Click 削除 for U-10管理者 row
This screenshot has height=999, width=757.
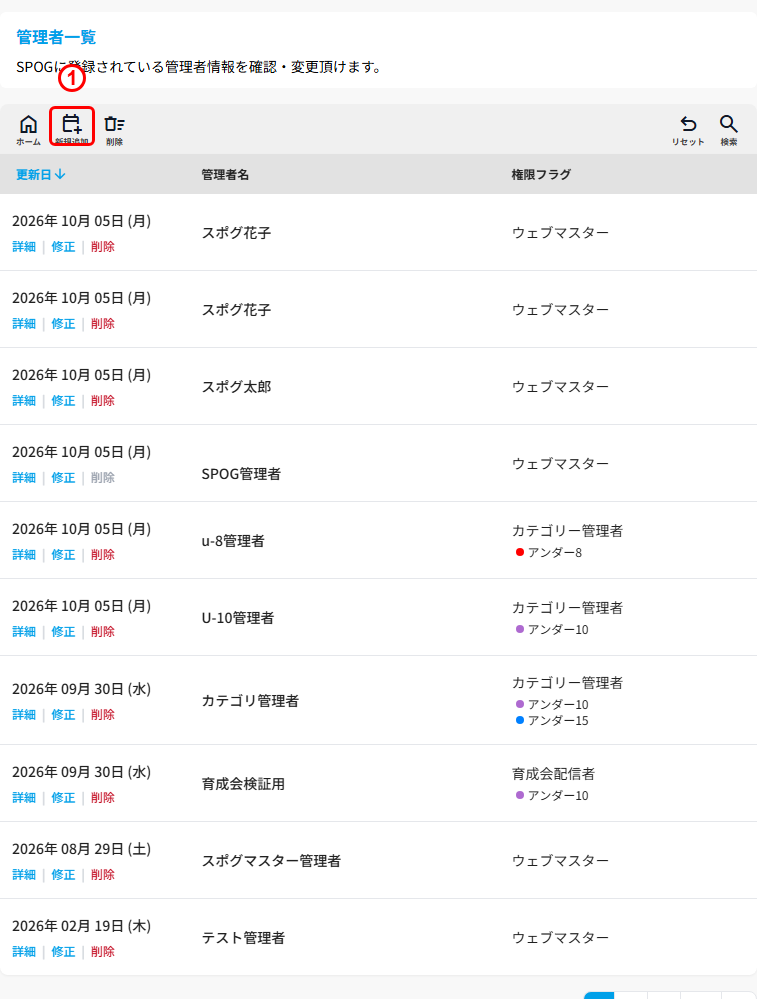tap(103, 631)
